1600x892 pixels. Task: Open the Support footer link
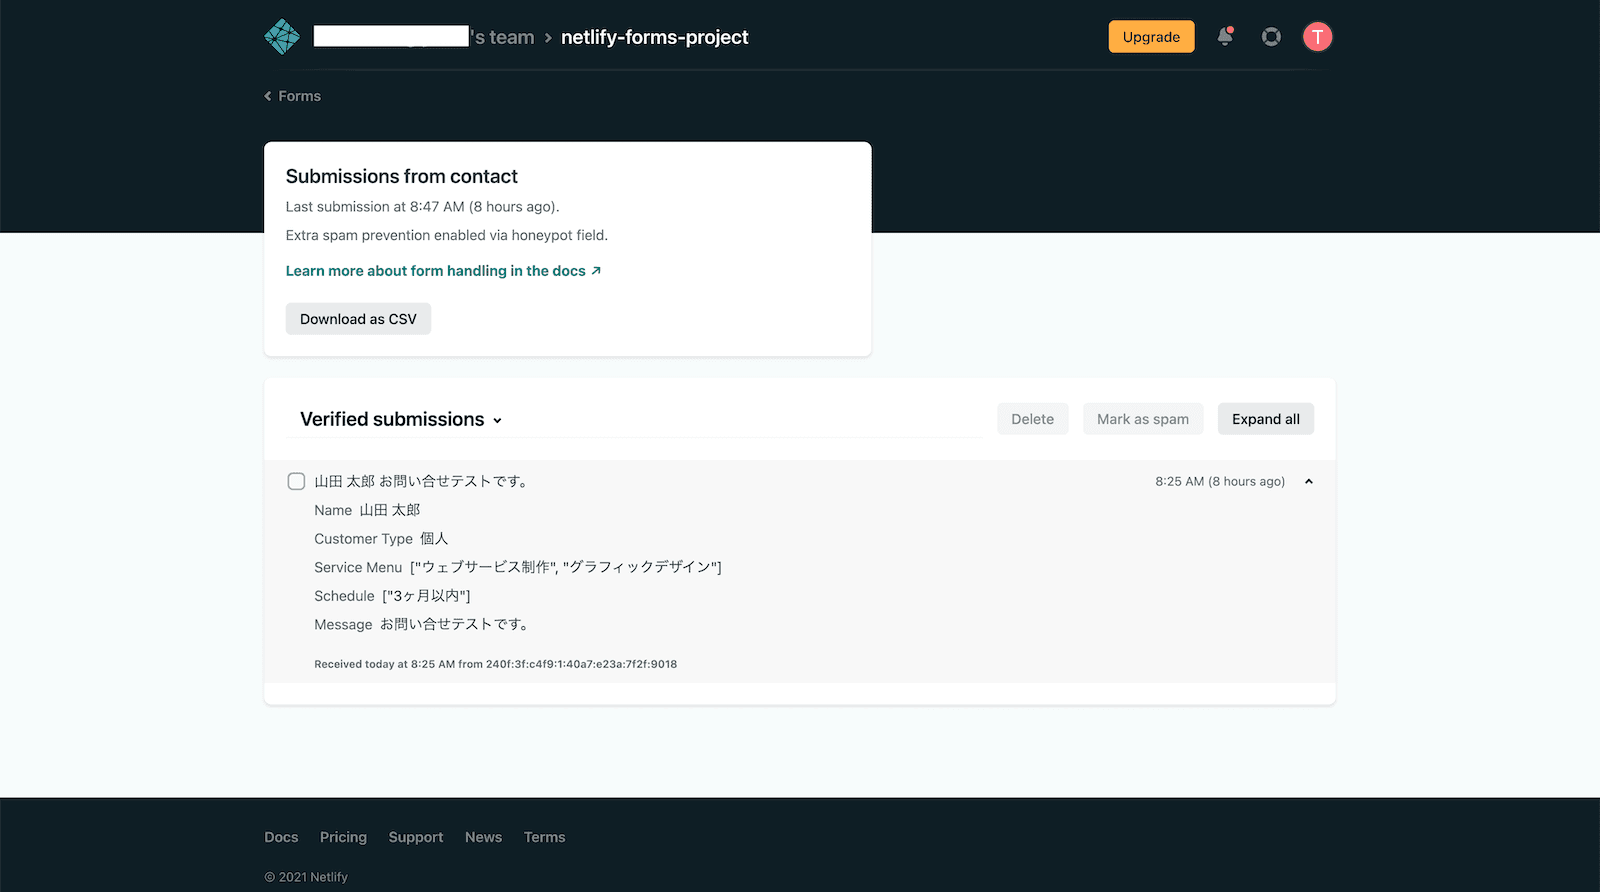(x=415, y=837)
